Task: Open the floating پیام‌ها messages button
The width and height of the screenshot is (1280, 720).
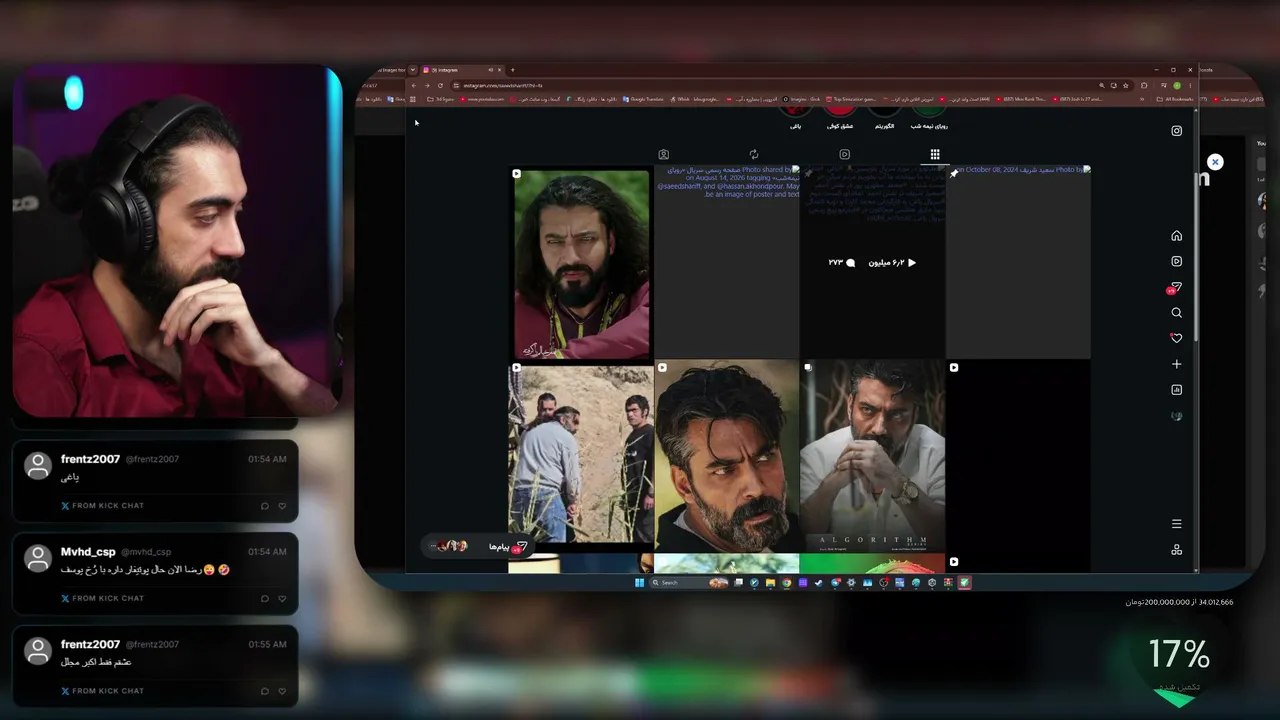Action: pyautogui.click(x=476, y=546)
